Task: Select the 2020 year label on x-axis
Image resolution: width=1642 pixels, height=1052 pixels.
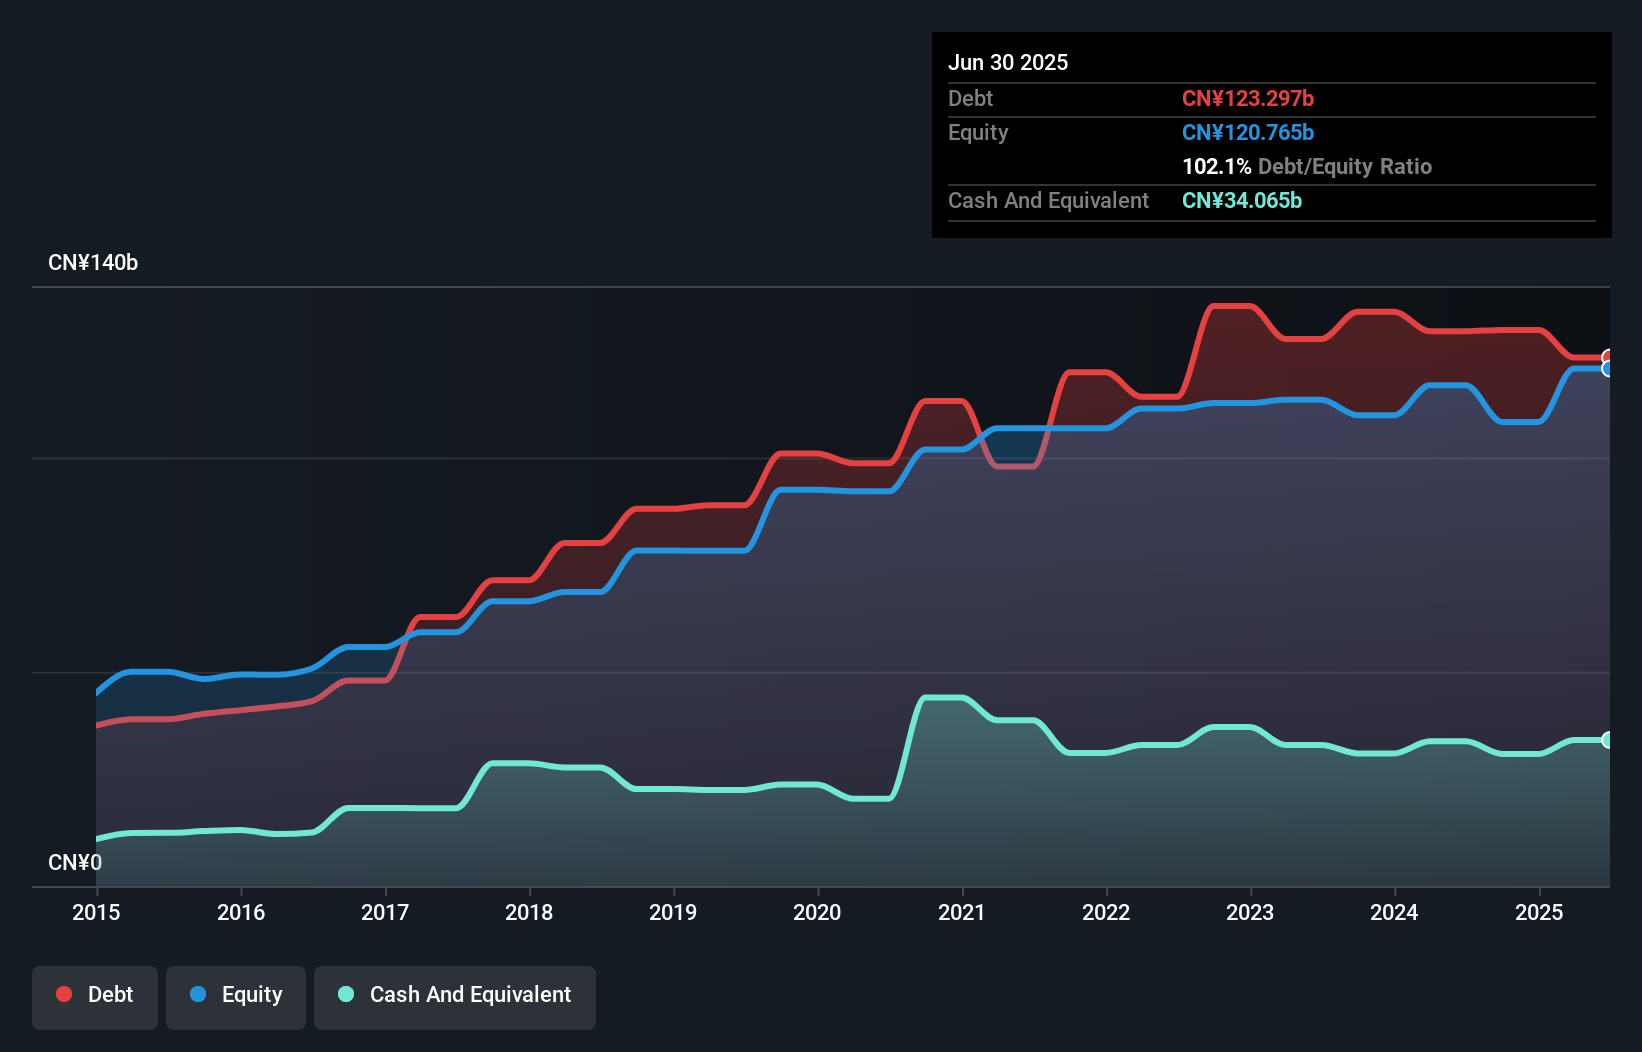Action: coord(817,912)
